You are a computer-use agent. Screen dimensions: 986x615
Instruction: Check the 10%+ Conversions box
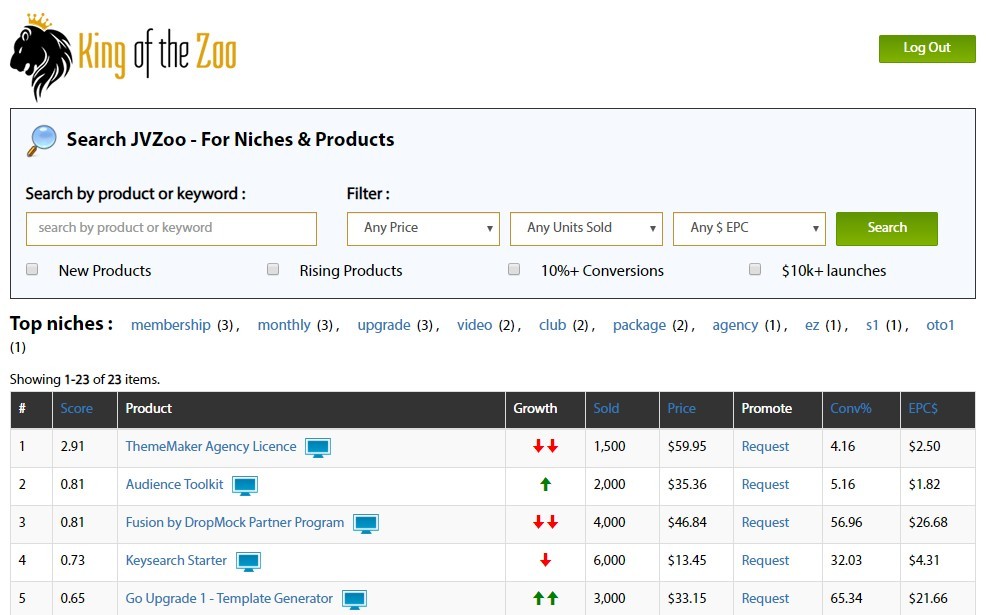pyautogui.click(x=514, y=269)
